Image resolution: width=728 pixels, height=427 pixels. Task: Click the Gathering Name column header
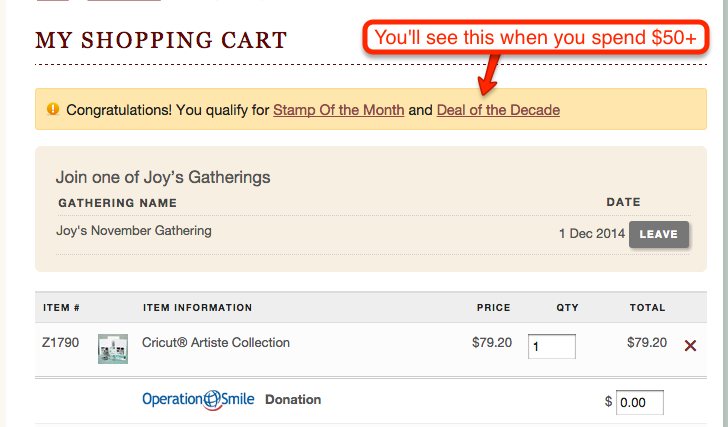tap(117, 203)
